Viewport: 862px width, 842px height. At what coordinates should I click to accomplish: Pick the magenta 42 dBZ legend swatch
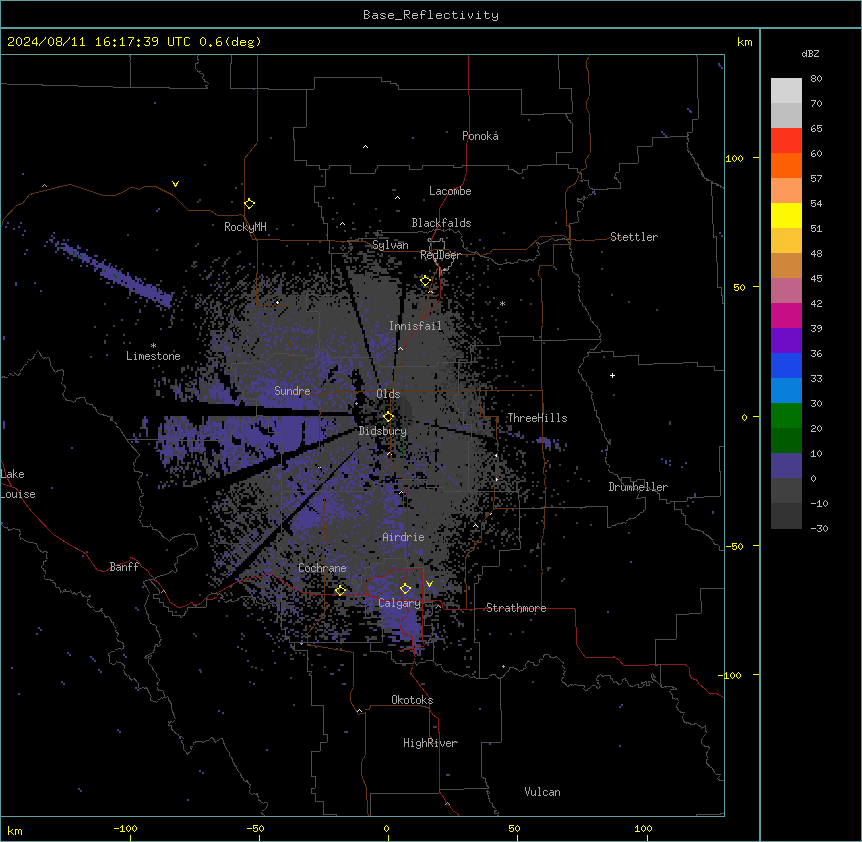click(786, 315)
